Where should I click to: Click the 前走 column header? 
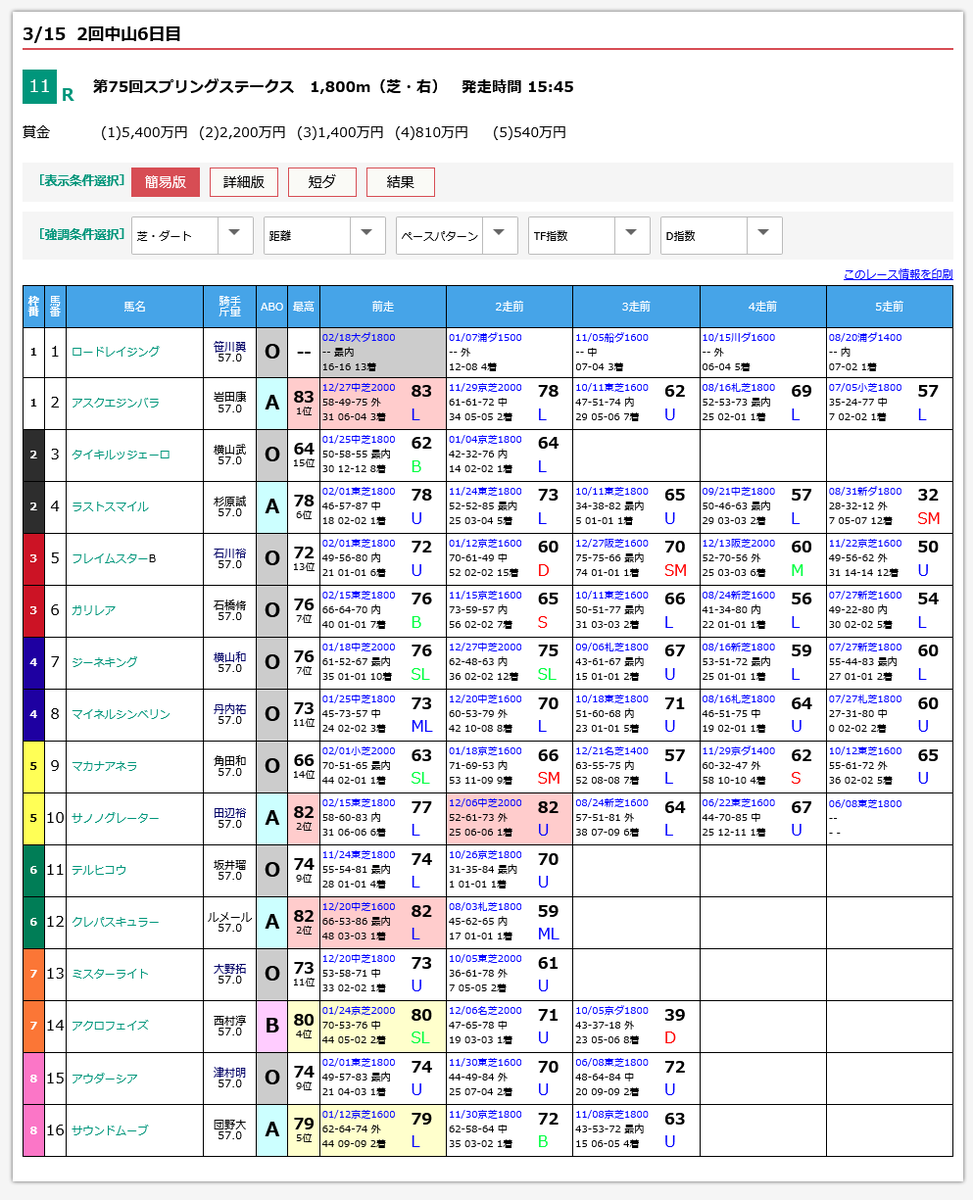(383, 307)
